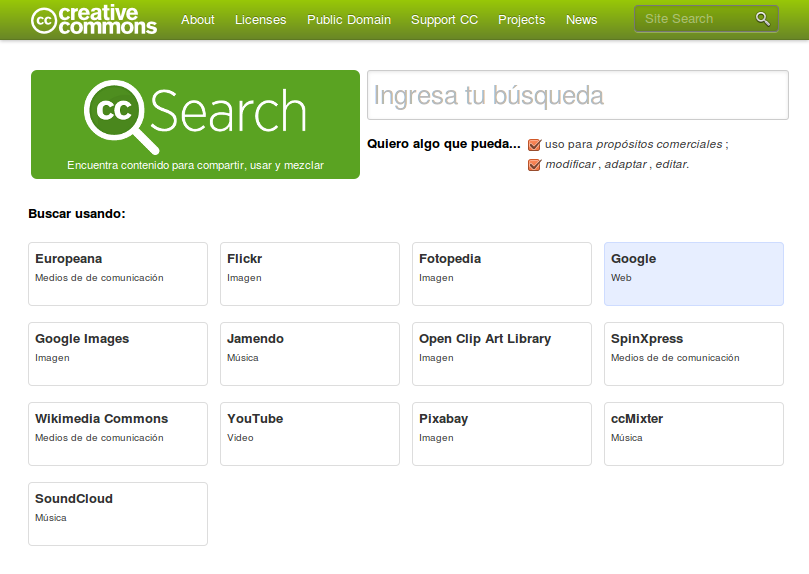
Task: Select the Pixabay image source
Action: pyautogui.click(x=502, y=434)
